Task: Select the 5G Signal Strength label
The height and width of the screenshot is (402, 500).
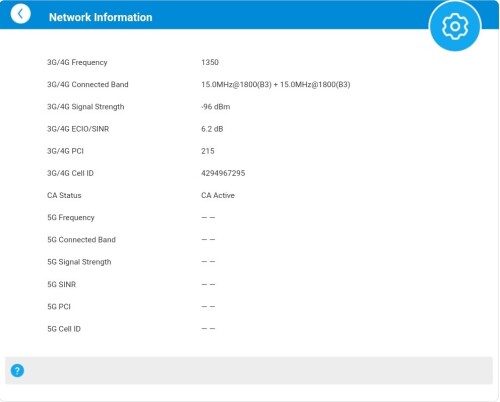Action: point(79,262)
